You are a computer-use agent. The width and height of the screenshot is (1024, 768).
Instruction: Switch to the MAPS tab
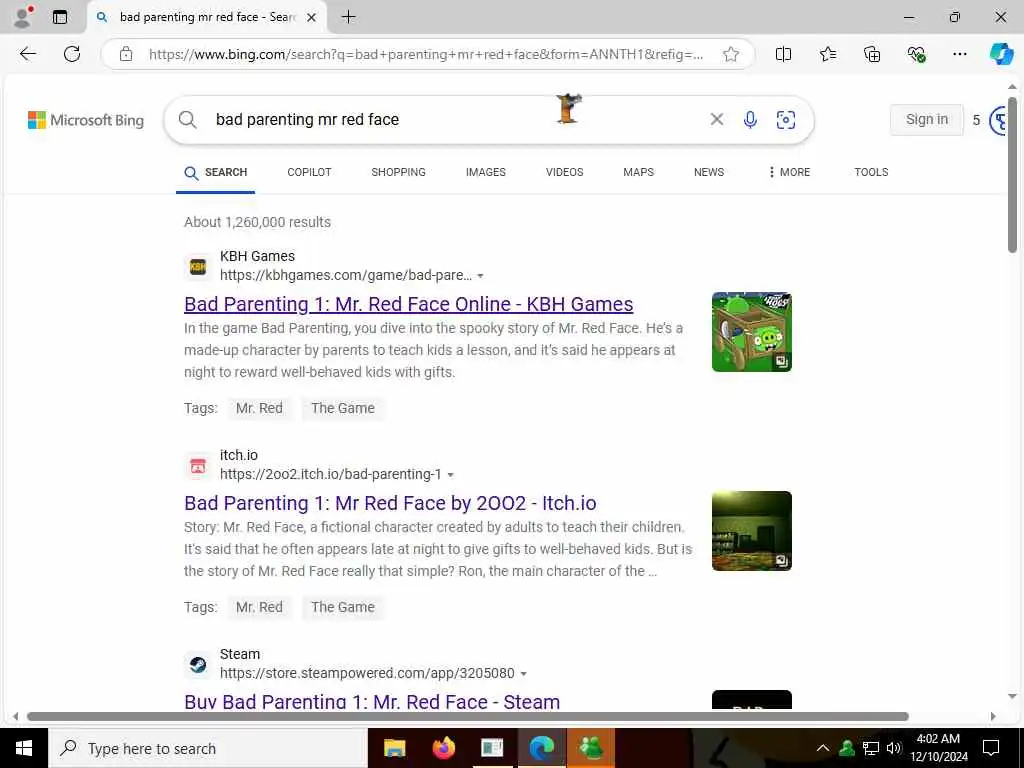coord(639,172)
